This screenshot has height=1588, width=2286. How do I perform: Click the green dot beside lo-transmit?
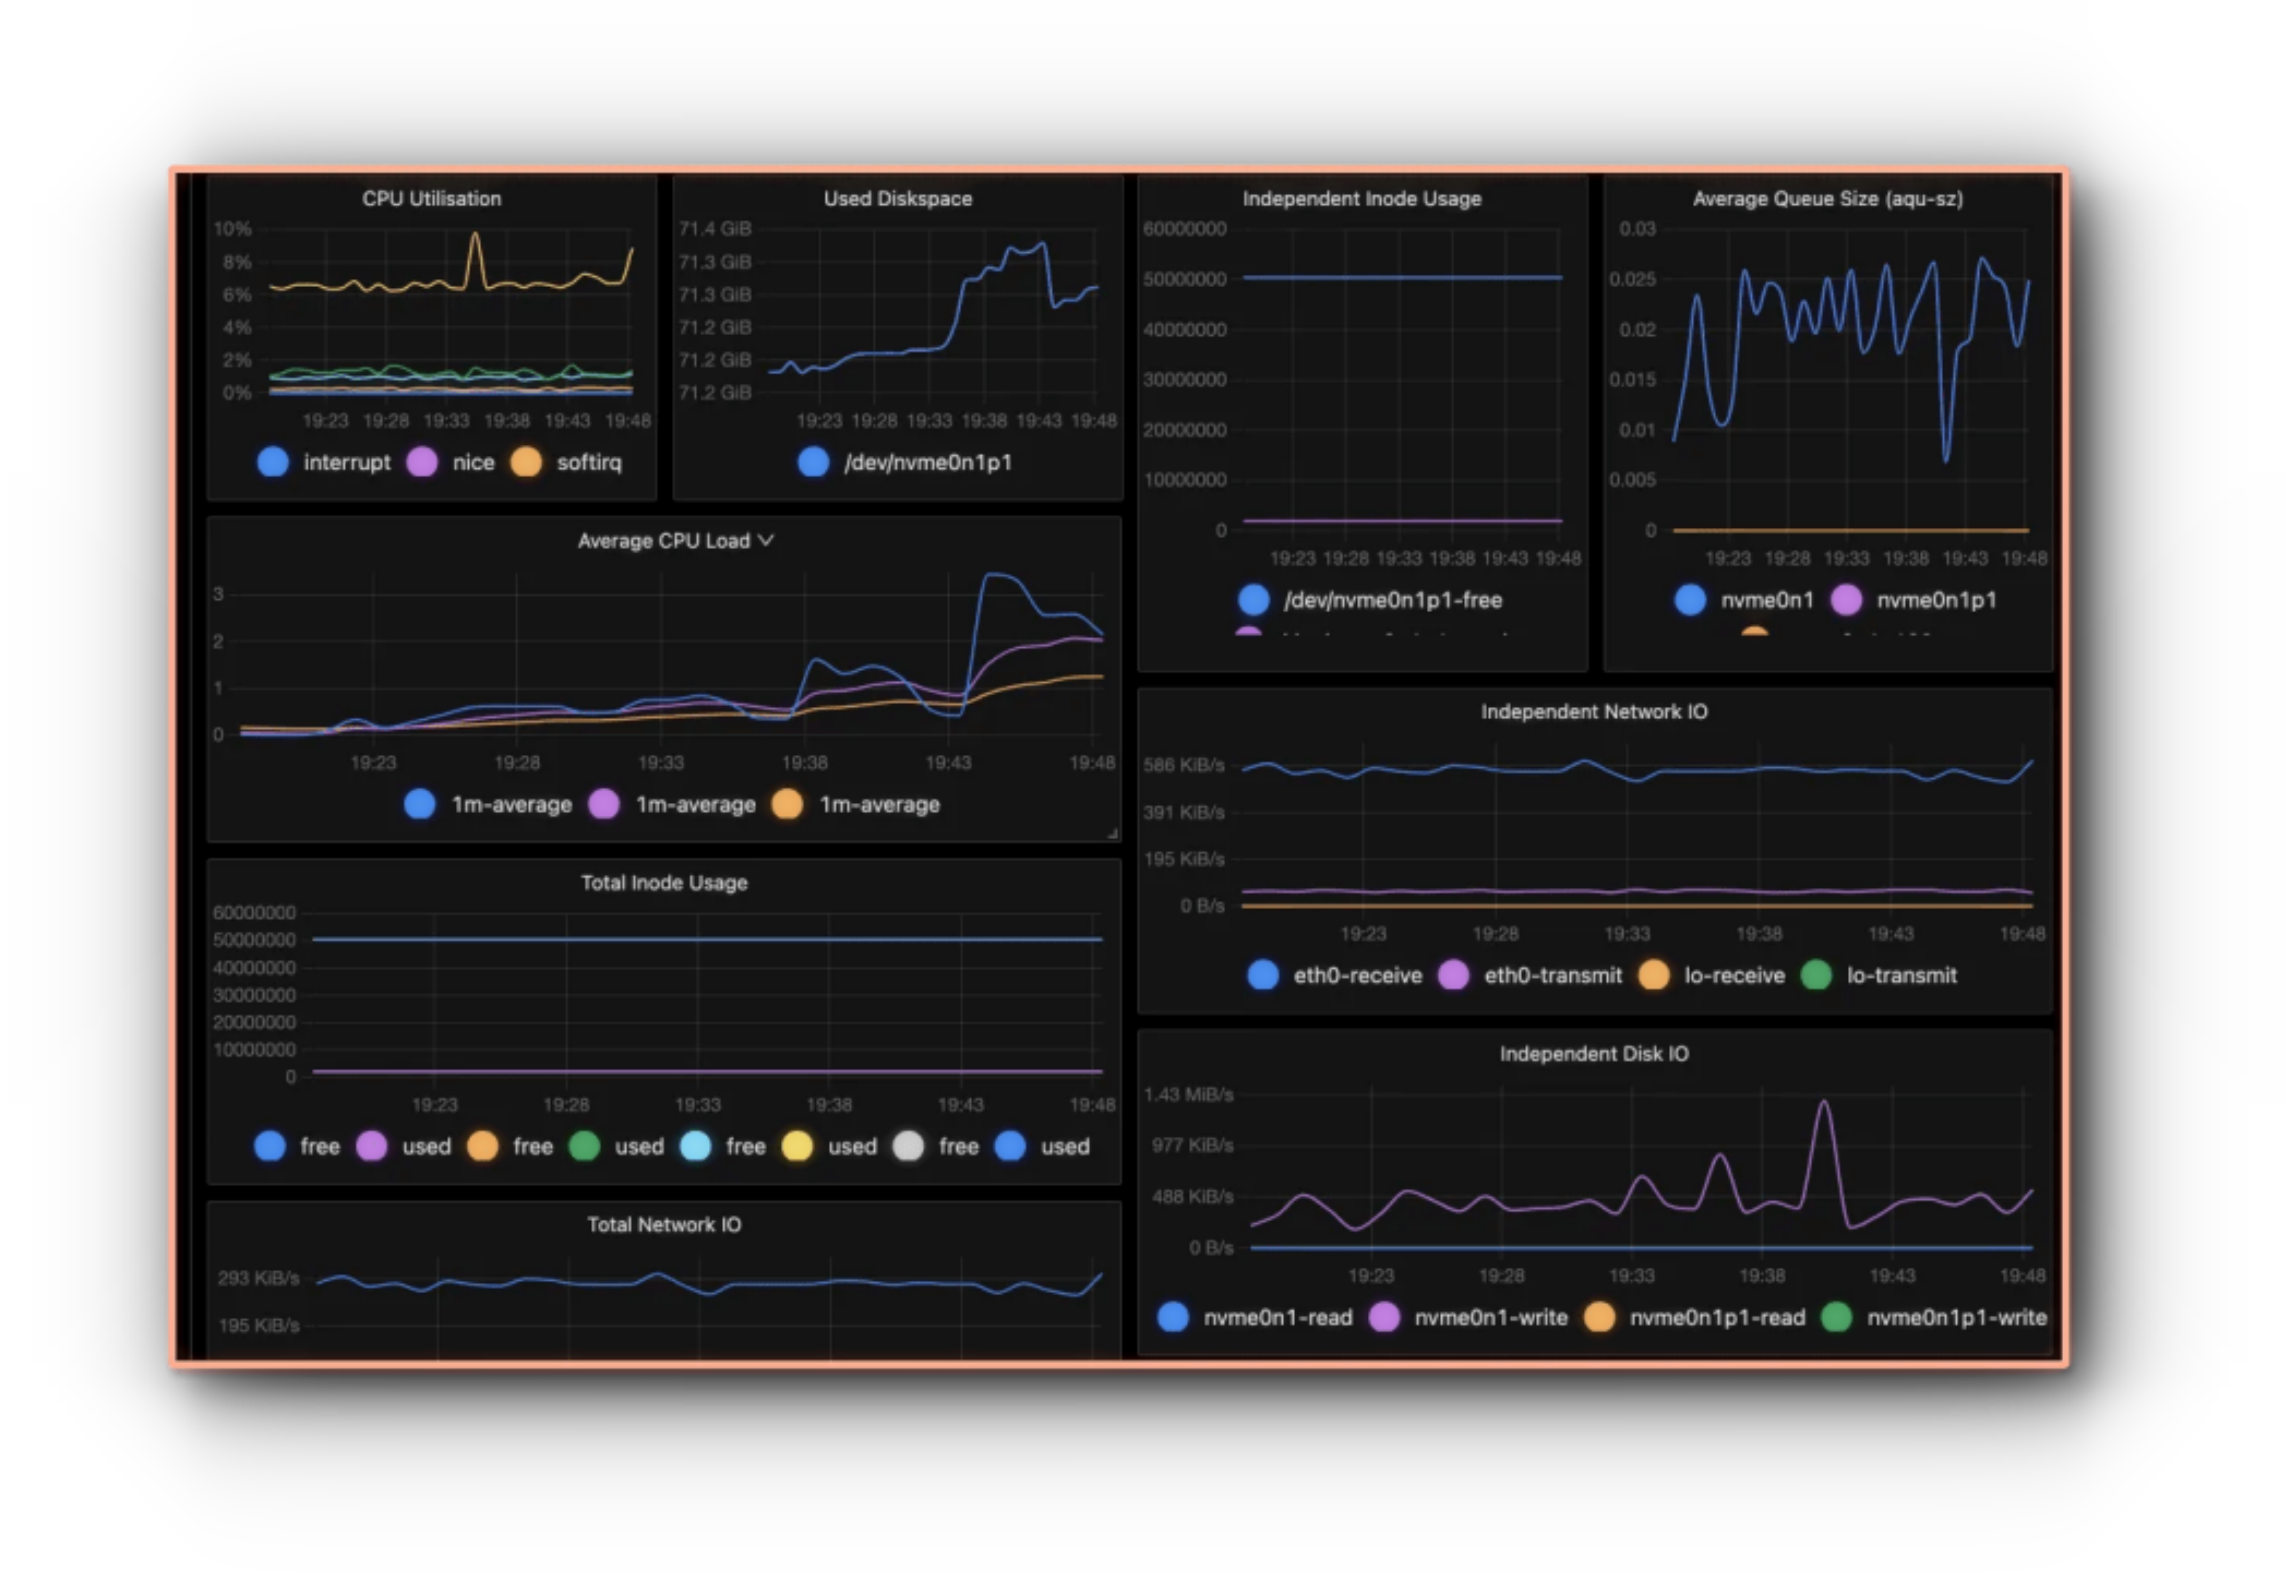point(1816,975)
